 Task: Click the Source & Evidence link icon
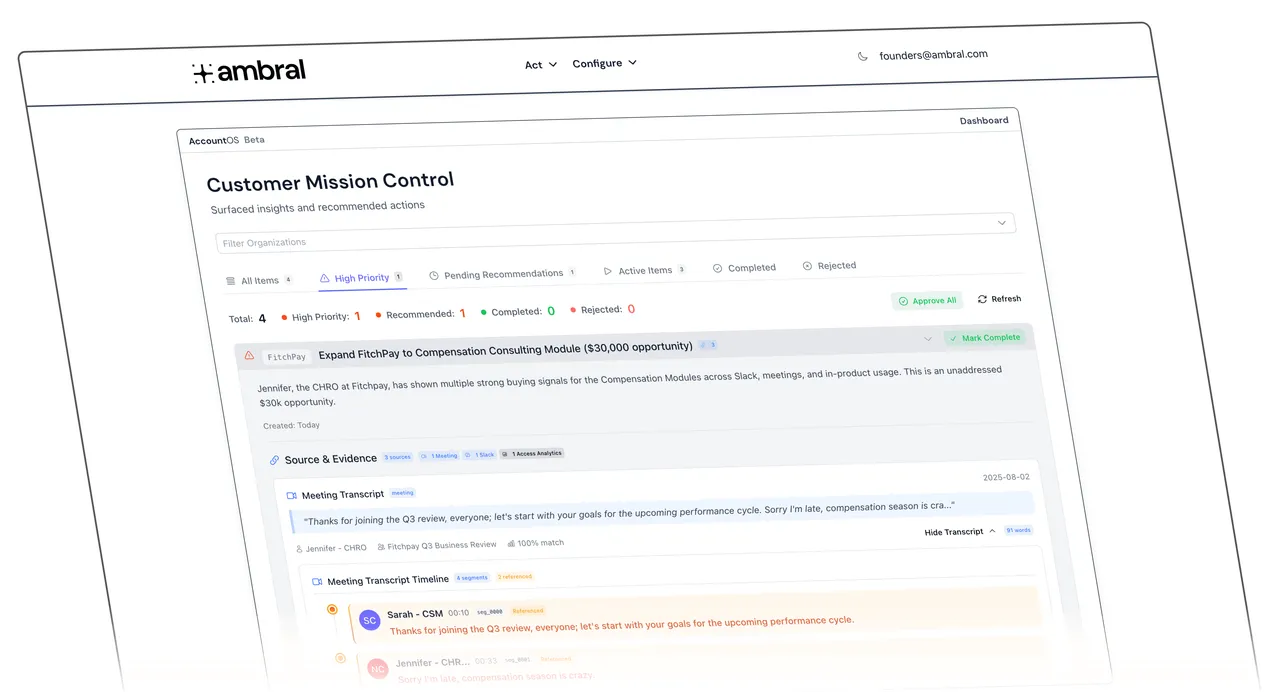pyautogui.click(x=274, y=461)
